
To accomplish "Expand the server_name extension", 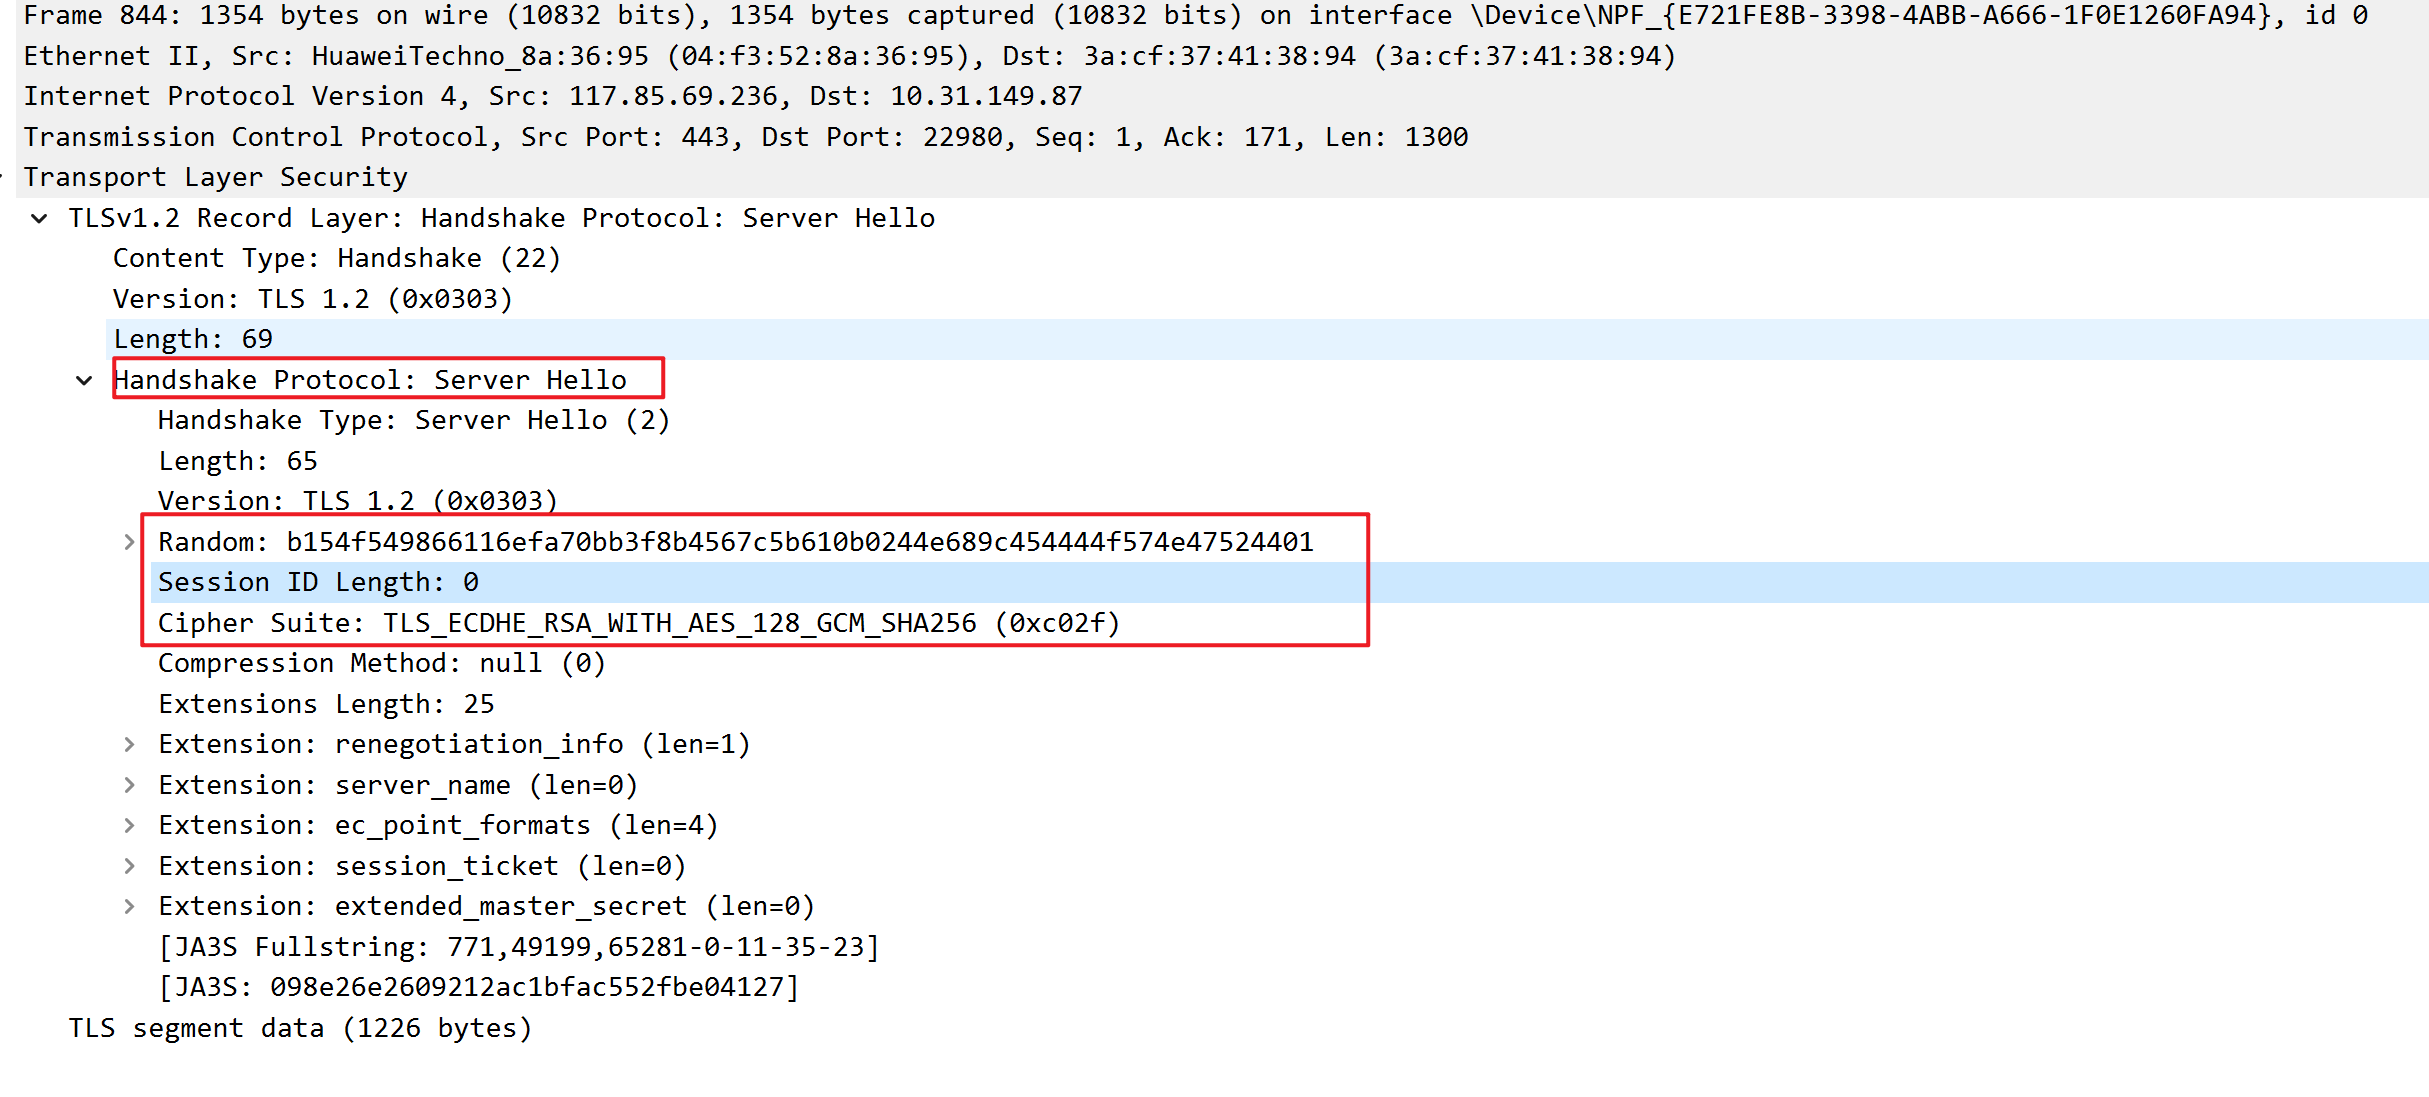I will coord(129,785).
